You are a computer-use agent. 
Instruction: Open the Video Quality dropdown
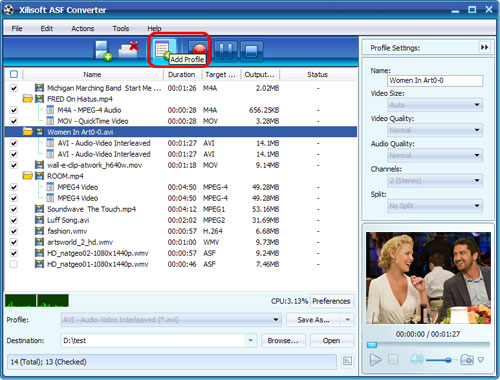435,130
